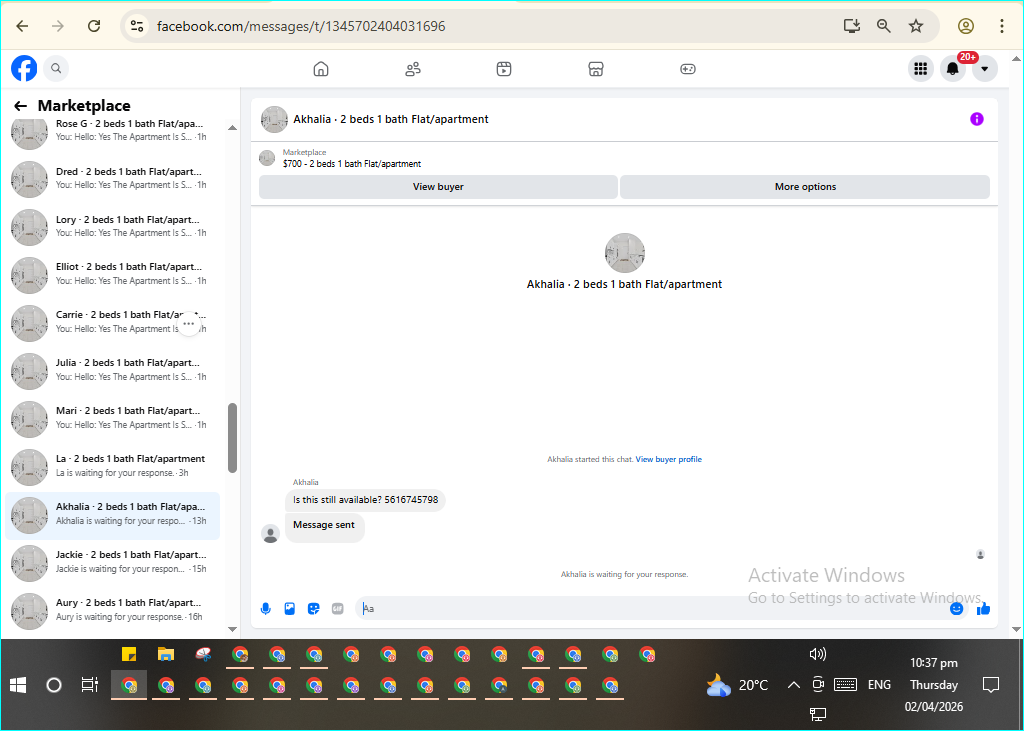1024x731 pixels.
Task: Click "Is this still available? 5616745798" message
Action: pyautogui.click(x=365, y=500)
